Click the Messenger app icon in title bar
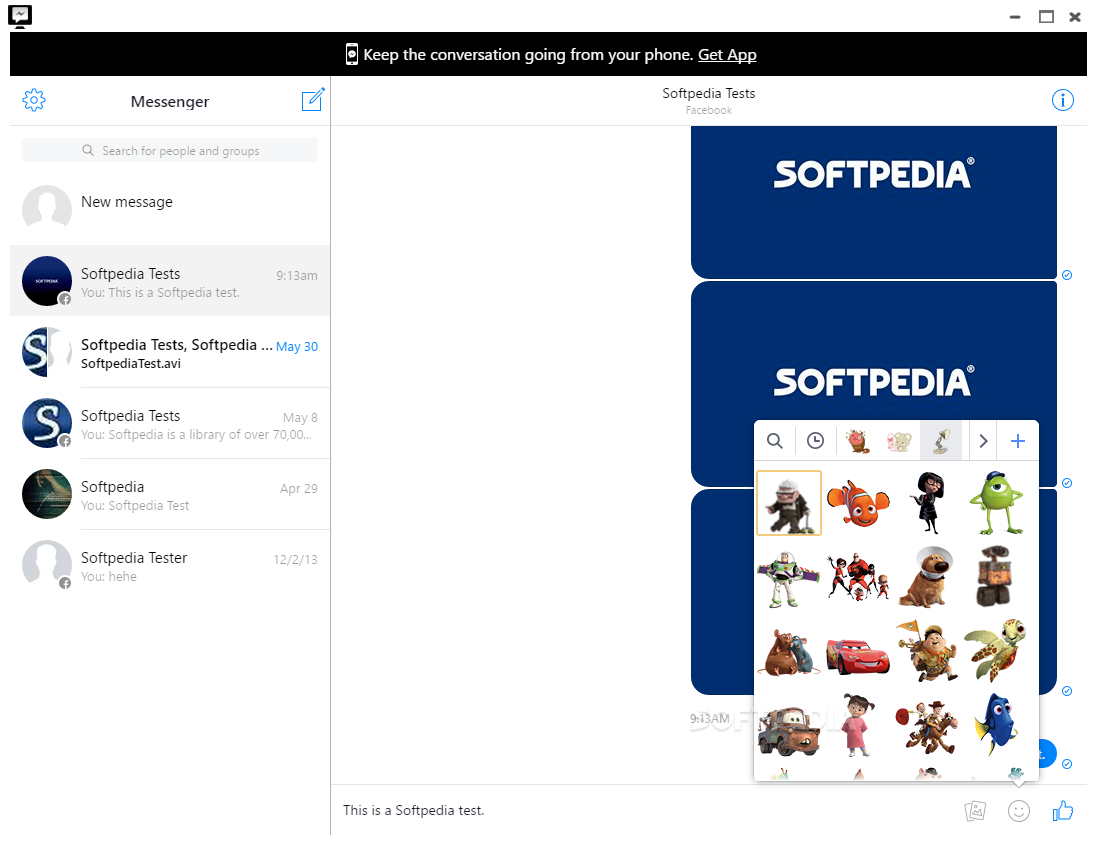 coord(20,17)
